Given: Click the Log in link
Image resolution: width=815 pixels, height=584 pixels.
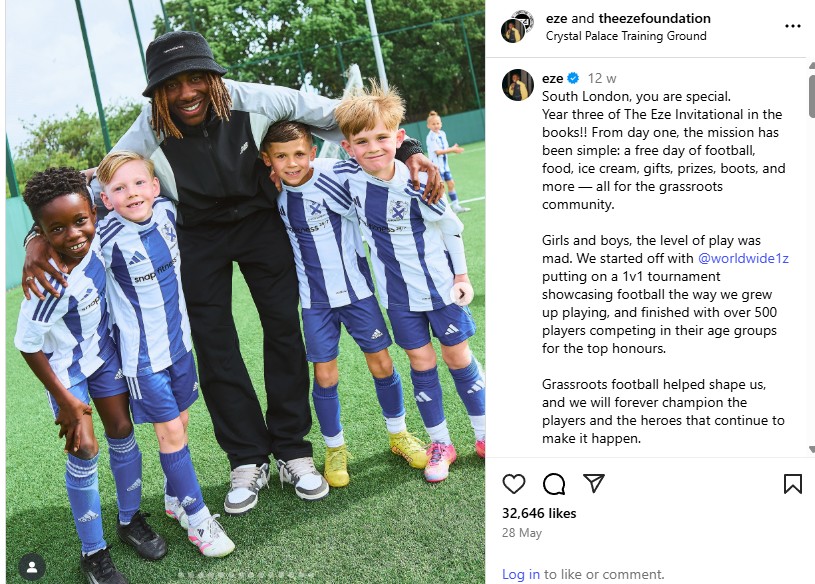Looking at the screenshot, I should tap(521, 574).
